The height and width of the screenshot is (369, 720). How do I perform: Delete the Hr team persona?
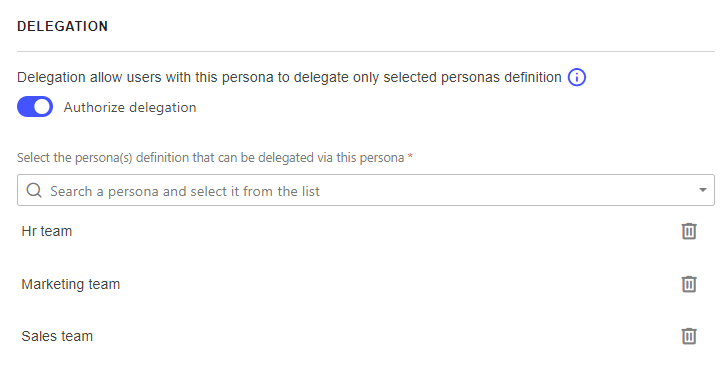(689, 231)
